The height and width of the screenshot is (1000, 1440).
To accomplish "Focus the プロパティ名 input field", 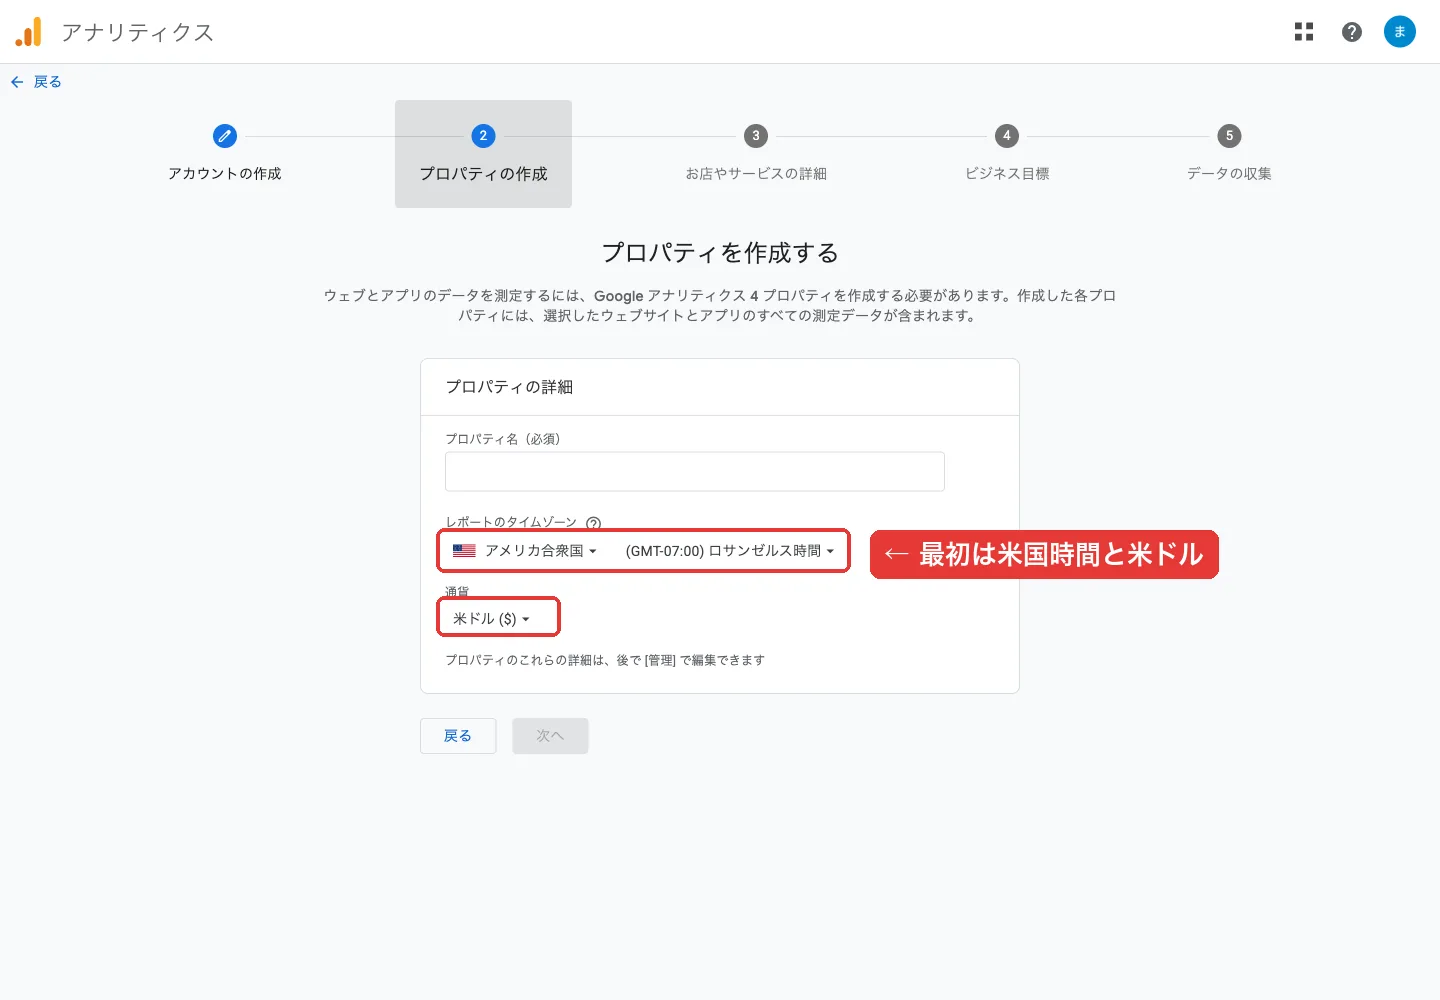I will [x=695, y=471].
